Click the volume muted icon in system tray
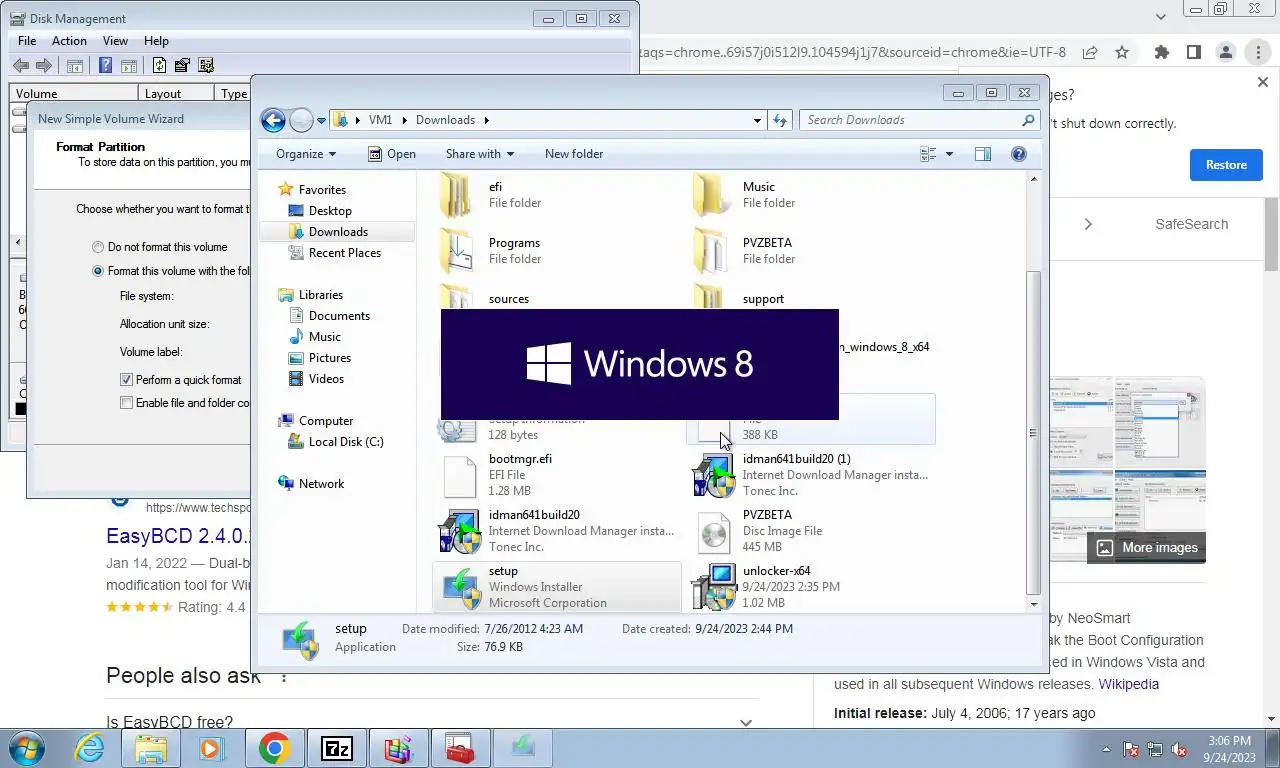 (1179, 749)
